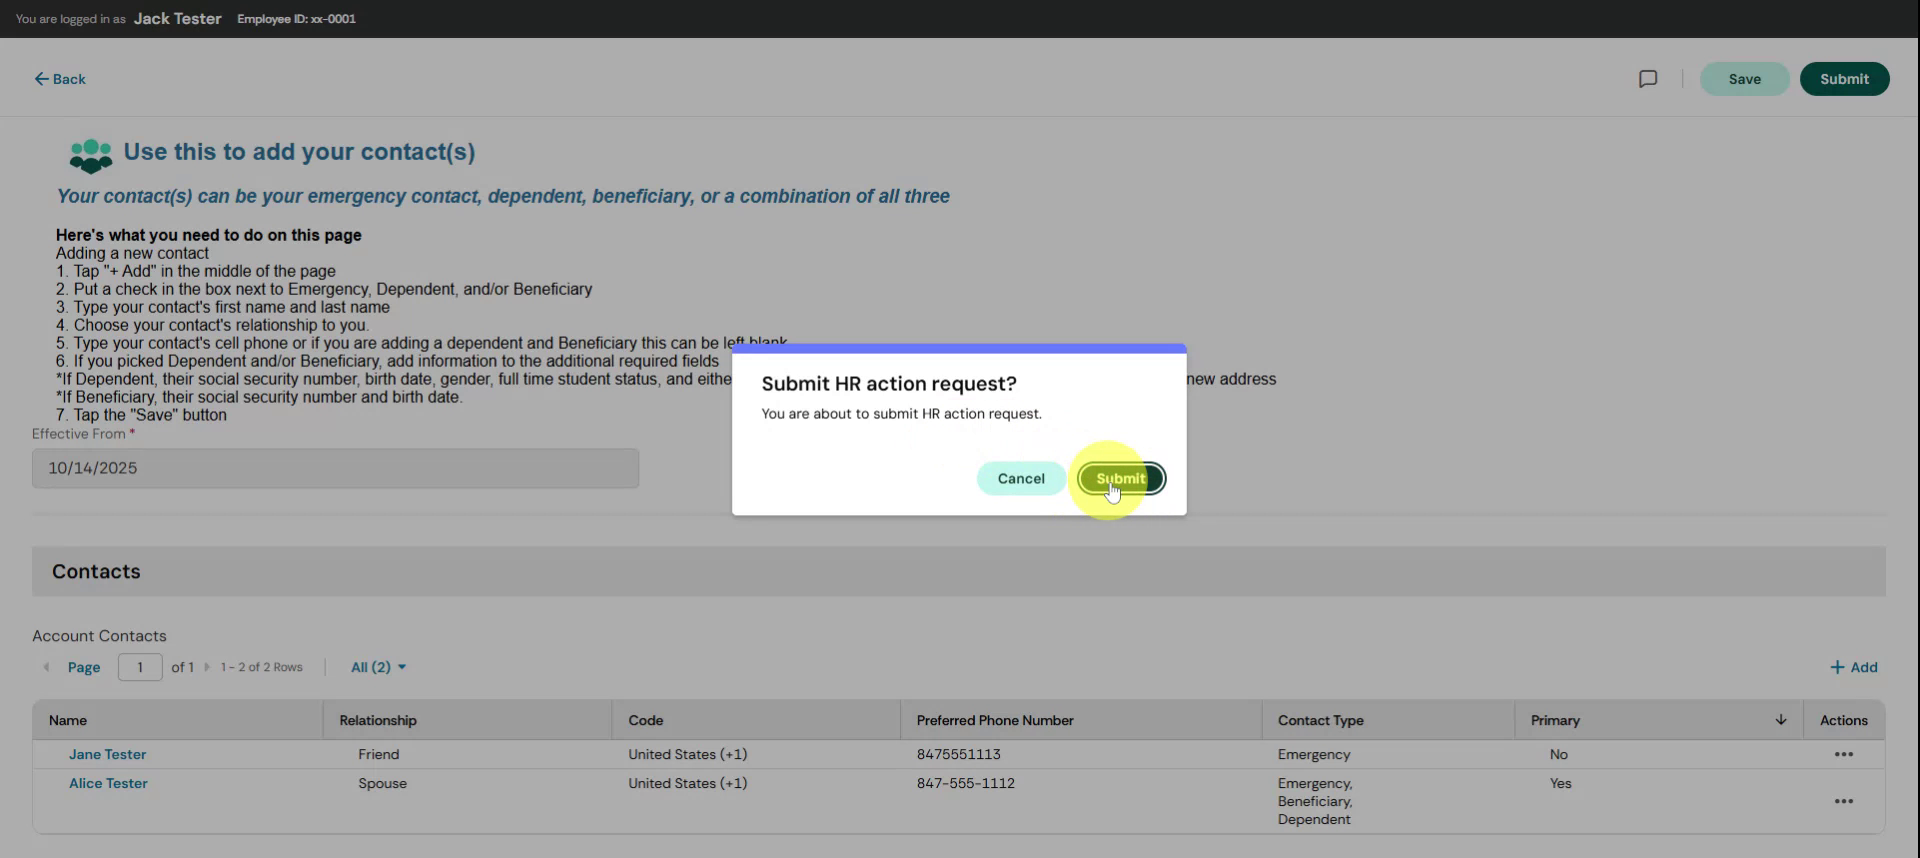Select phone number 8475551113
This screenshot has width=1920, height=858.
tap(958, 754)
